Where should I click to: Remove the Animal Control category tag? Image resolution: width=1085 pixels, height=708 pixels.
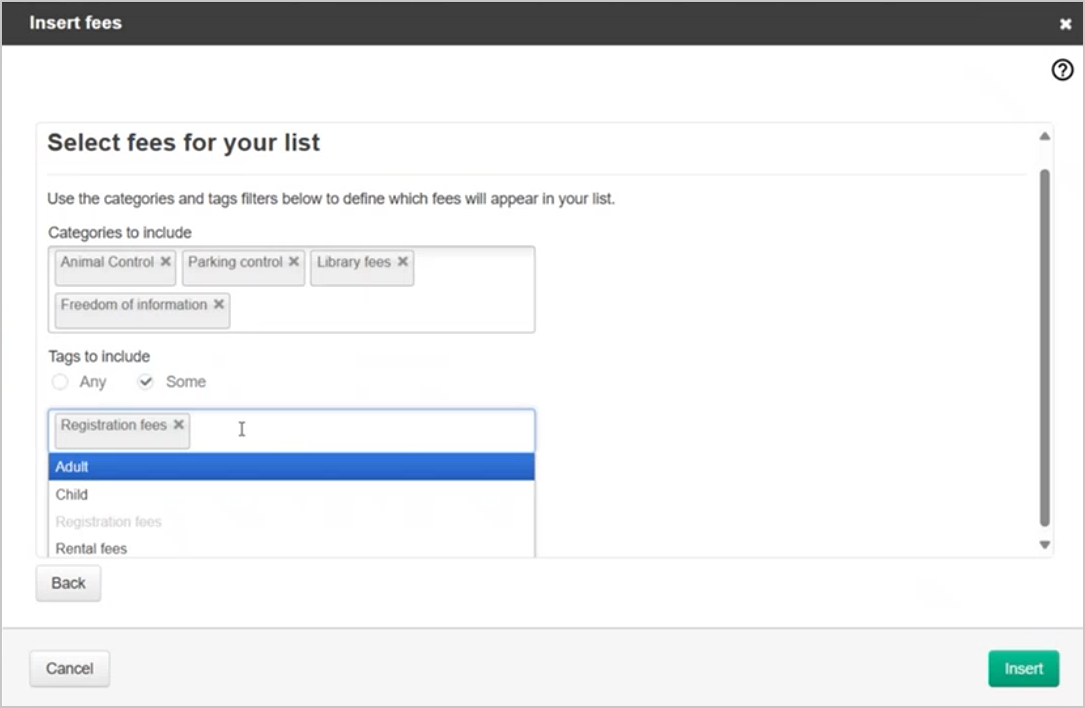(166, 262)
